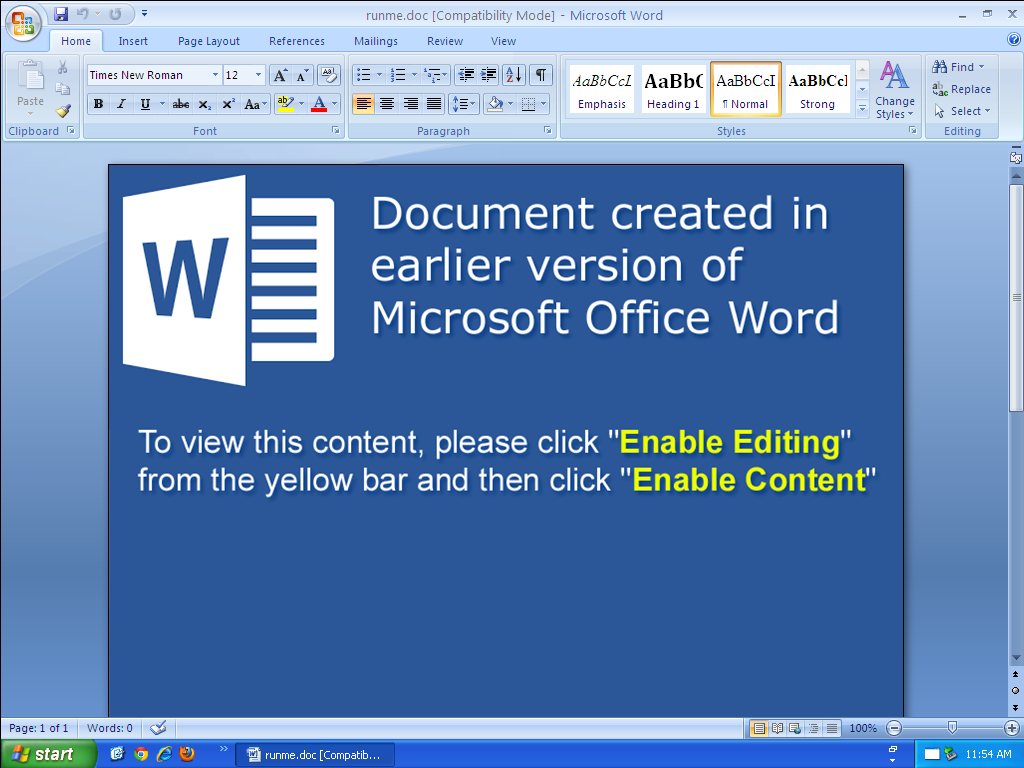Switch to the References tab

click(x=296, y=41)
